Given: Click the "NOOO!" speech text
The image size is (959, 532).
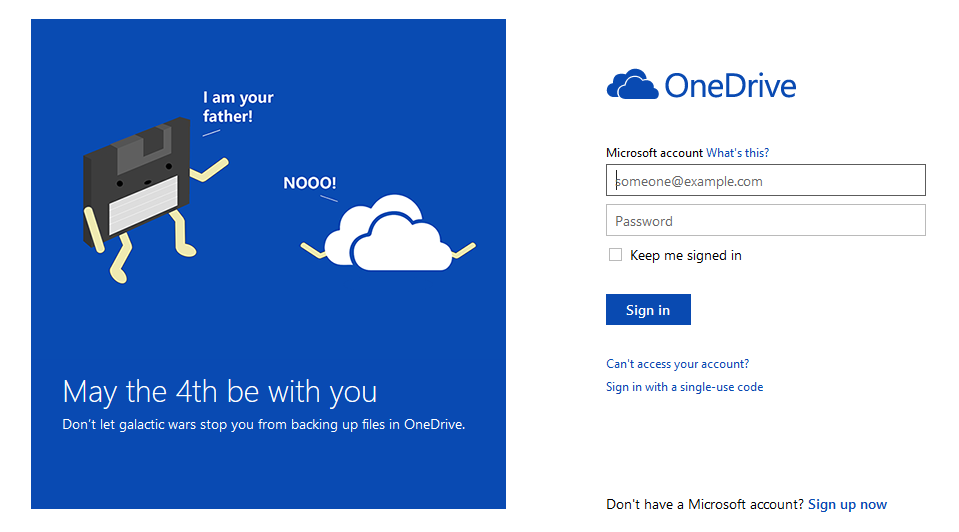Looking at the screenshot, I should click(x=310, y=183).
